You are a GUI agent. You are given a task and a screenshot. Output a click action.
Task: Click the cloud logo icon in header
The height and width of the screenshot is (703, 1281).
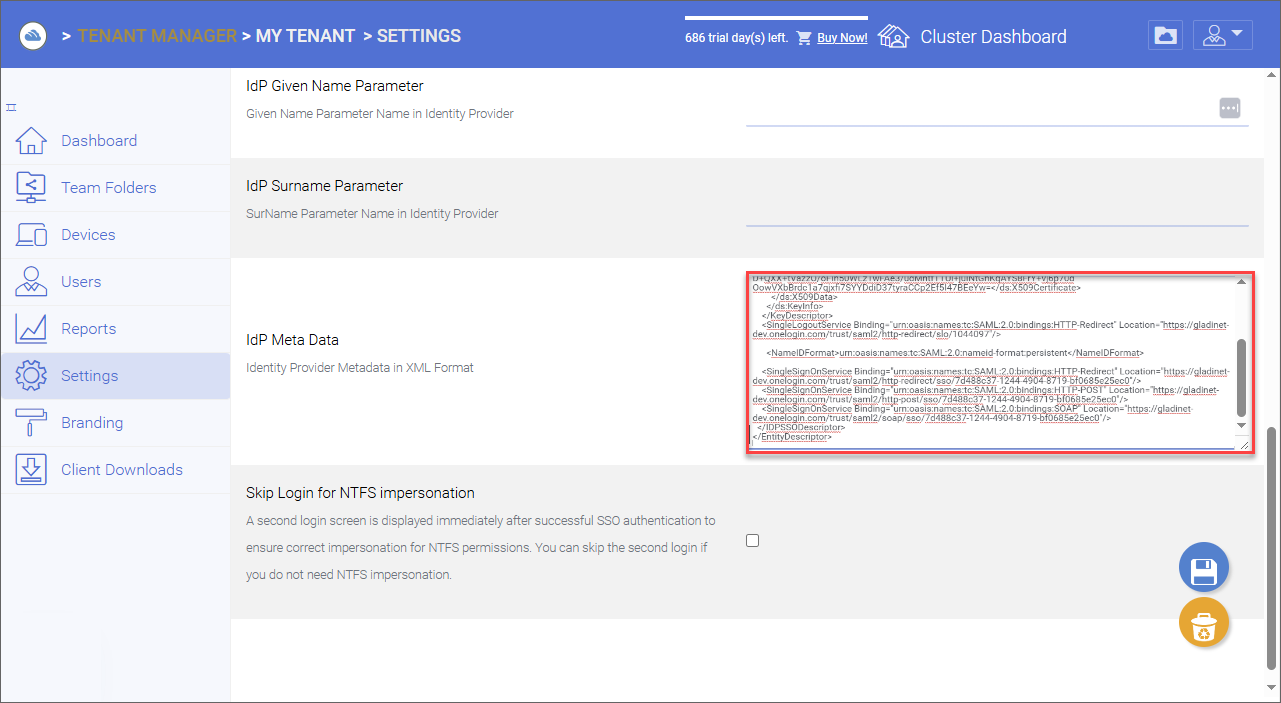[35, 36]
